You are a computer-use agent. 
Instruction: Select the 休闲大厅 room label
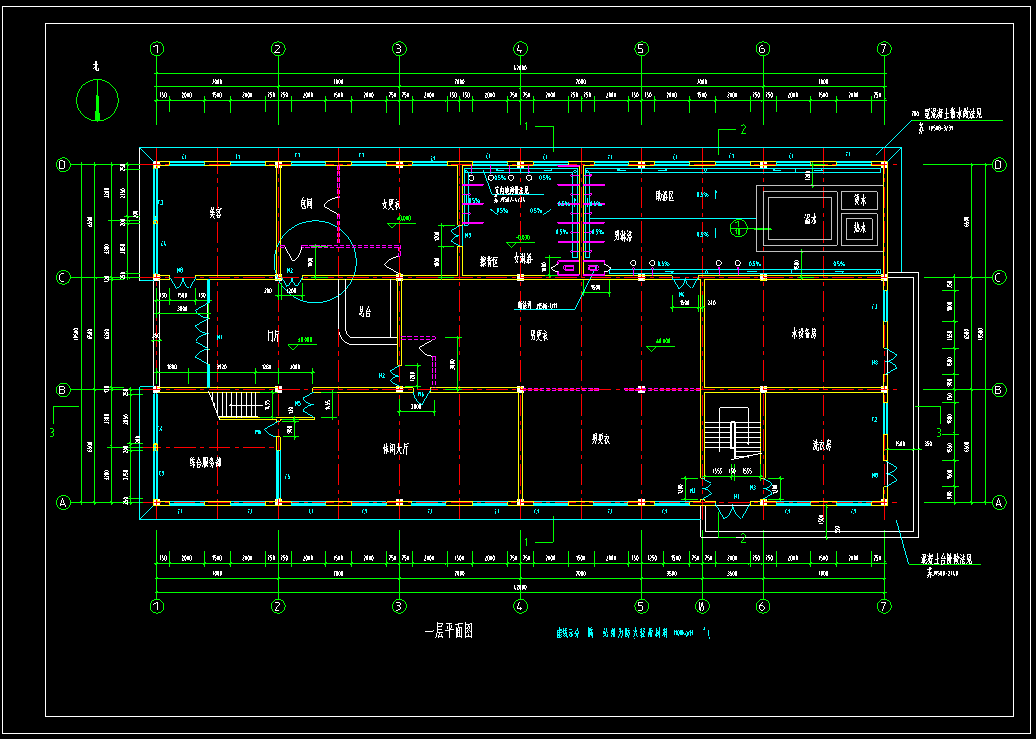coord(399,449)
